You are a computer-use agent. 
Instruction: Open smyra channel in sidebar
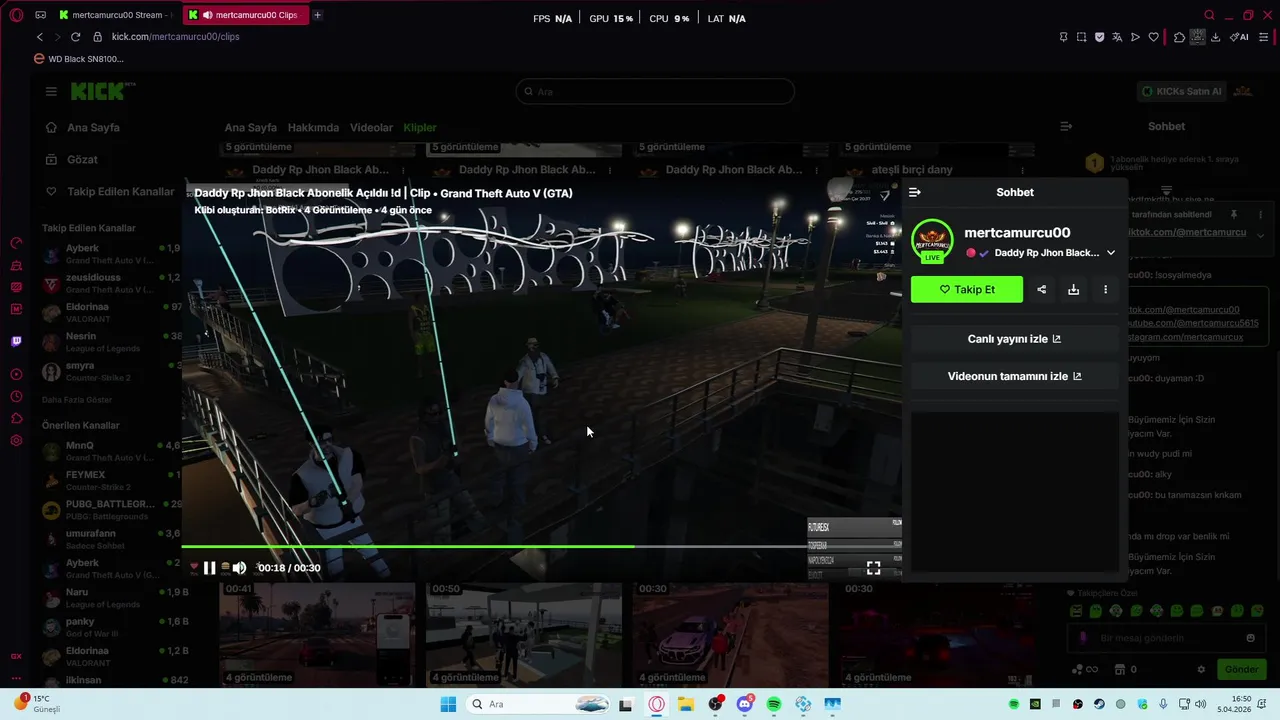tap(110, 372)
